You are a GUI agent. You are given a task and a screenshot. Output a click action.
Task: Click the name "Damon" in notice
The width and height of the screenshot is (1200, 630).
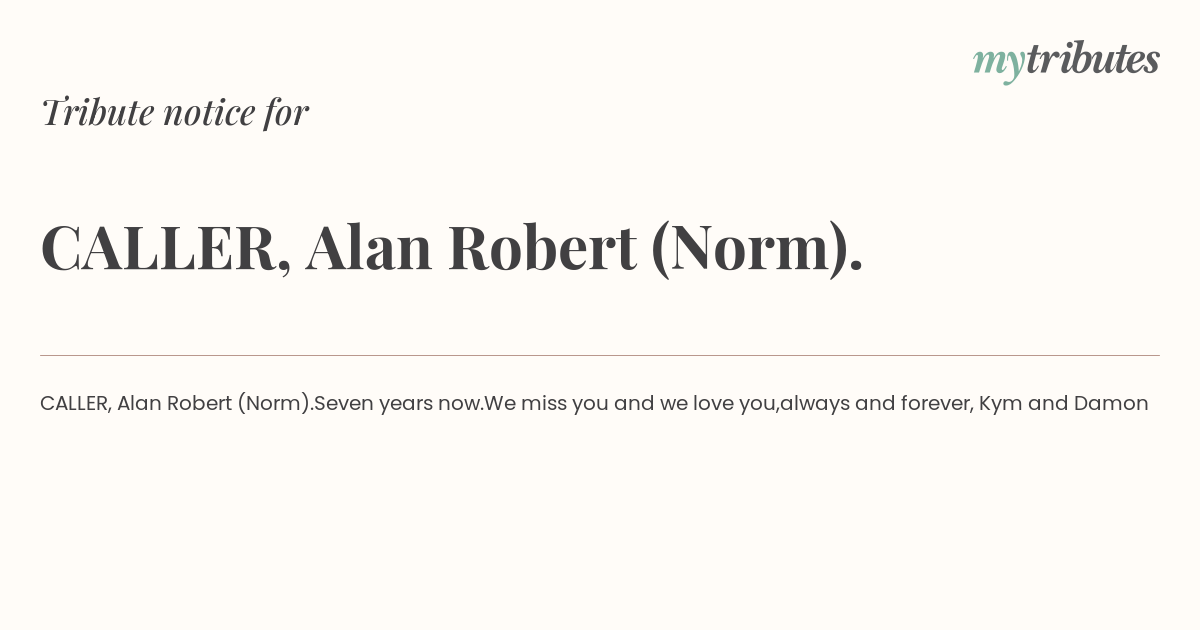[x=1111, y=404]
